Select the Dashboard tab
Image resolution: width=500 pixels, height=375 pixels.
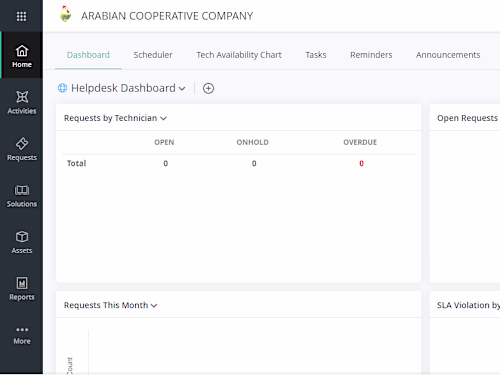88,55
